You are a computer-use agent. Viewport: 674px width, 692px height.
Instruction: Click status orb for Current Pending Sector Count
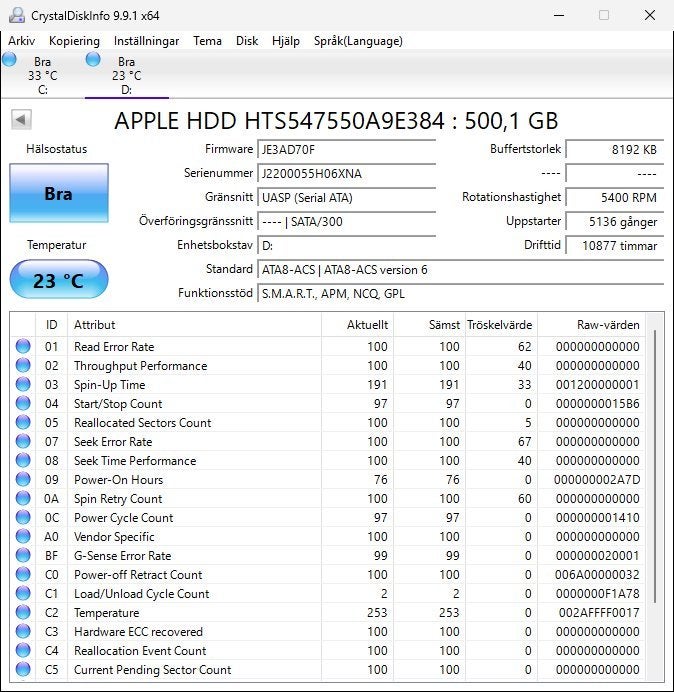click(23, 669)
